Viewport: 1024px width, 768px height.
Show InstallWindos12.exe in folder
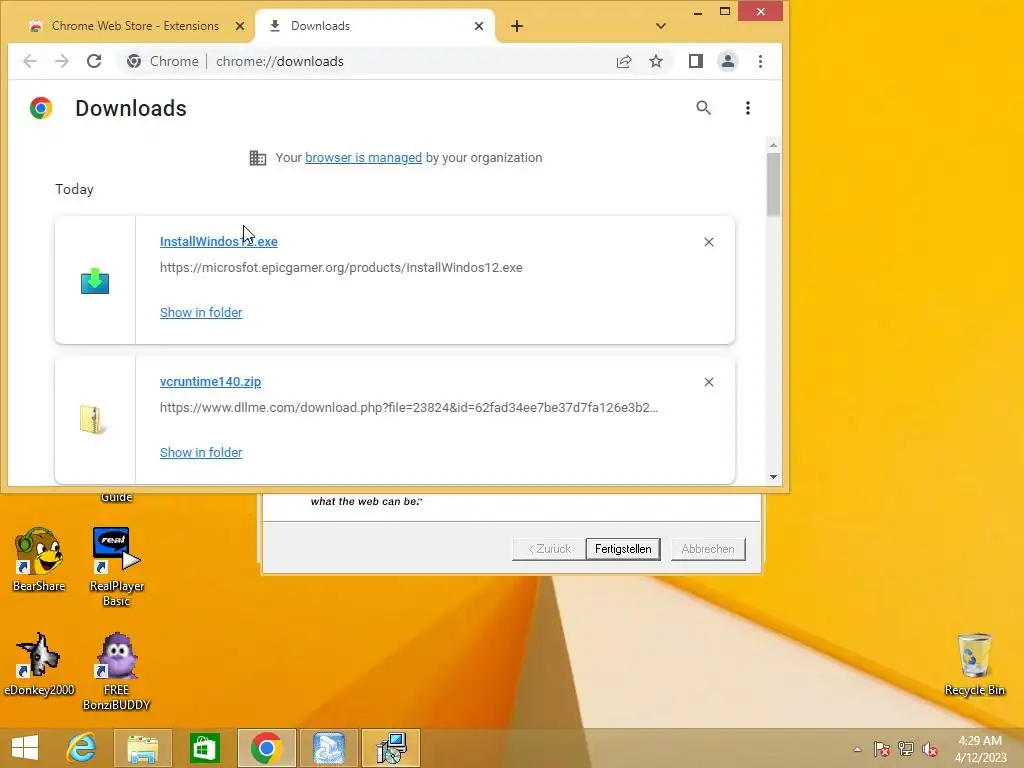[x=201, y=313]
